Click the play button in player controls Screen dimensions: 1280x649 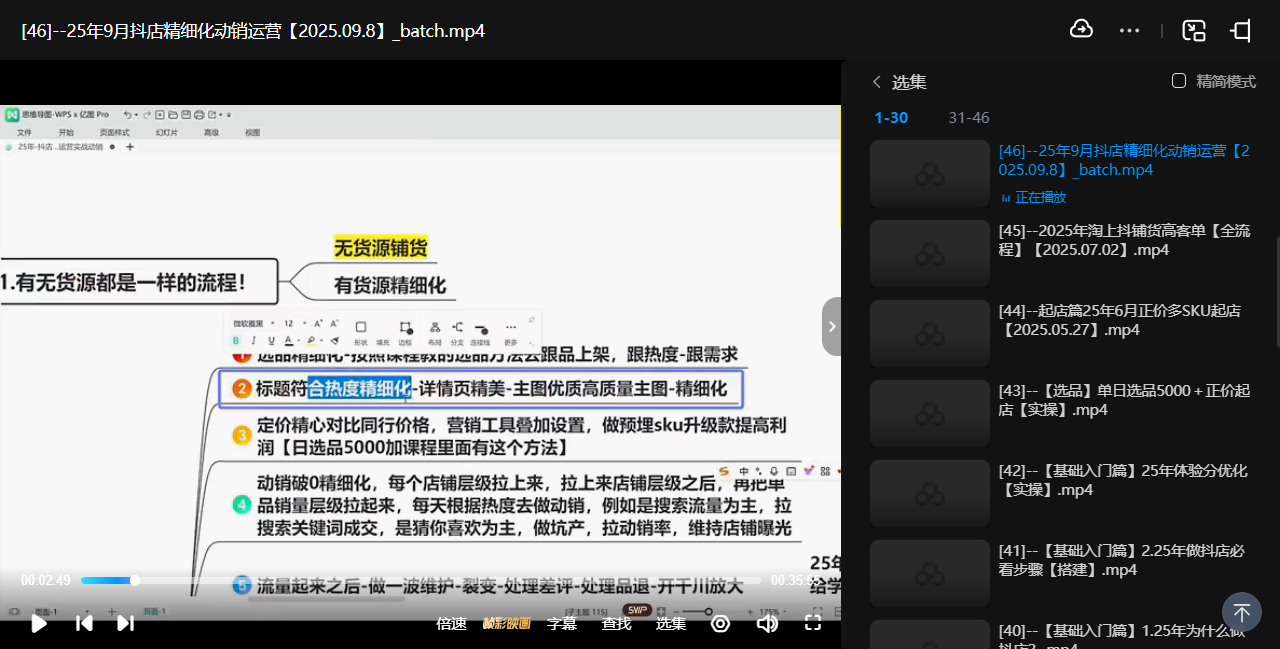pyautogui.click(x=39, y=623)
